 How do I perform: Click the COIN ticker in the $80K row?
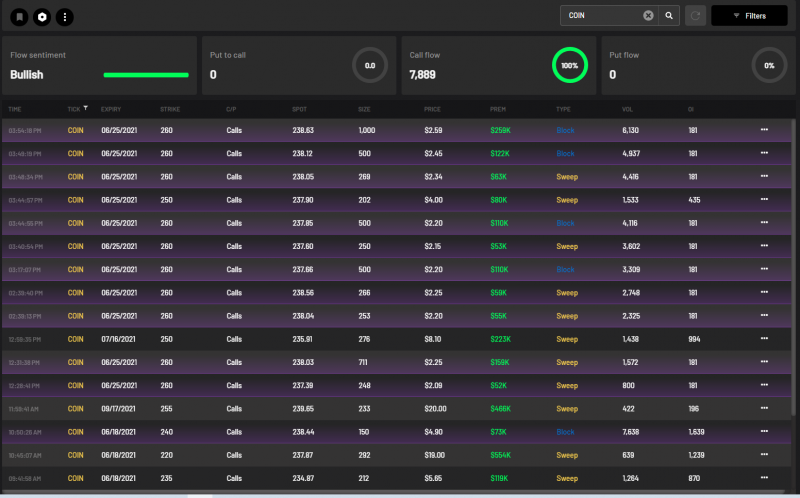76,200
